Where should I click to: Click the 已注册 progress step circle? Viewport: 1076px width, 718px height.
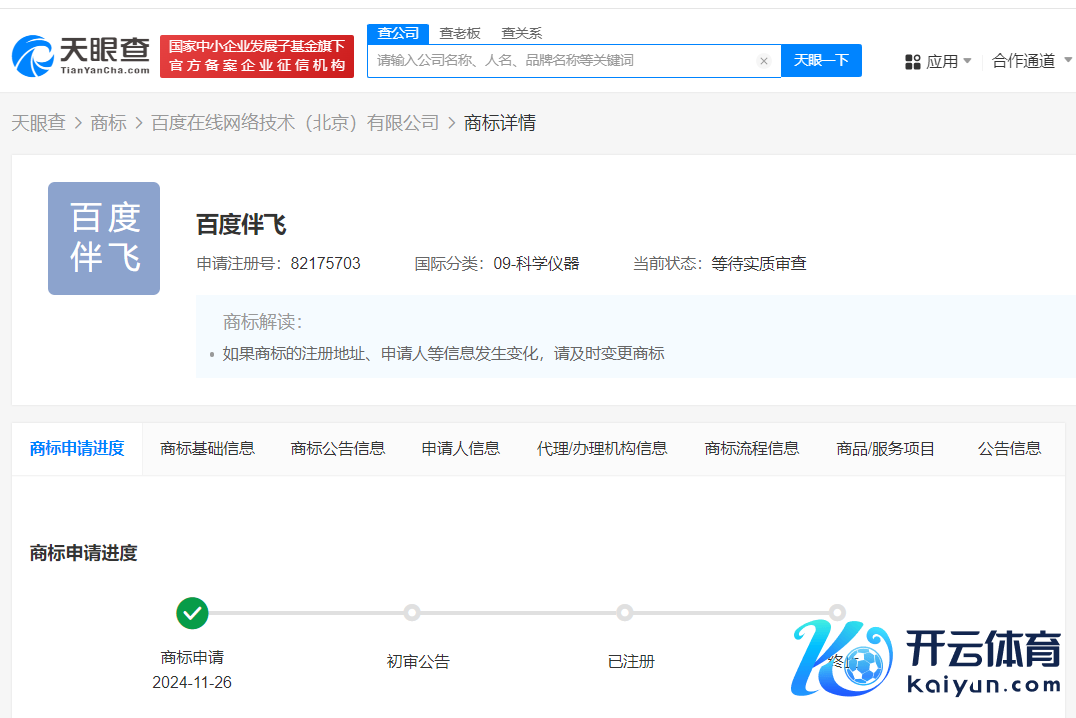625,613
